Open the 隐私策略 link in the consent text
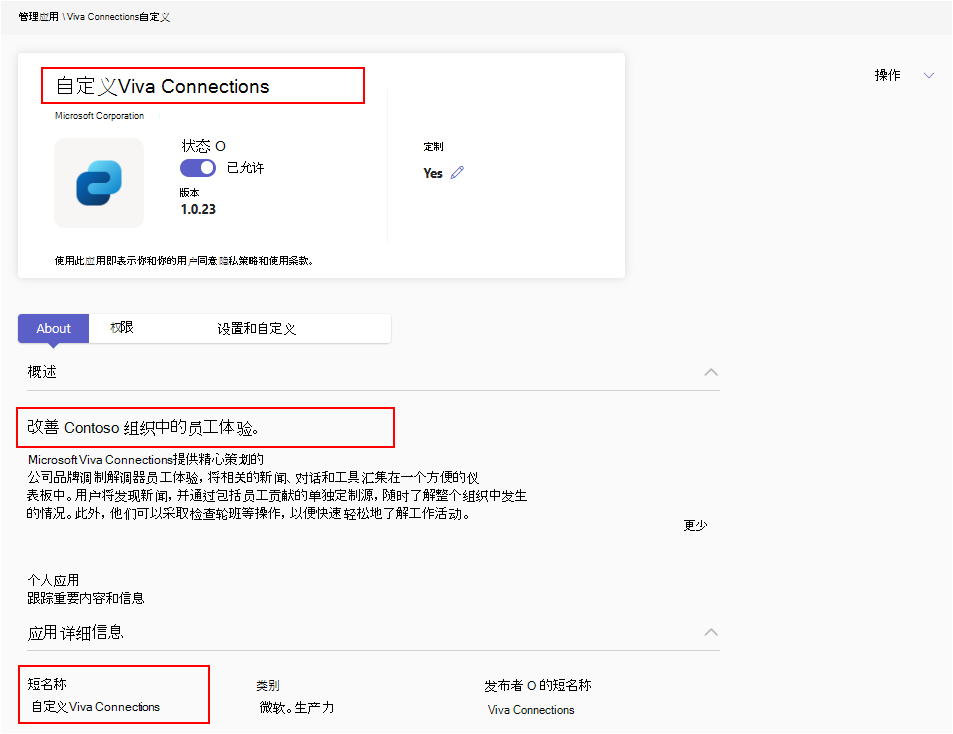 coord(238,256)
